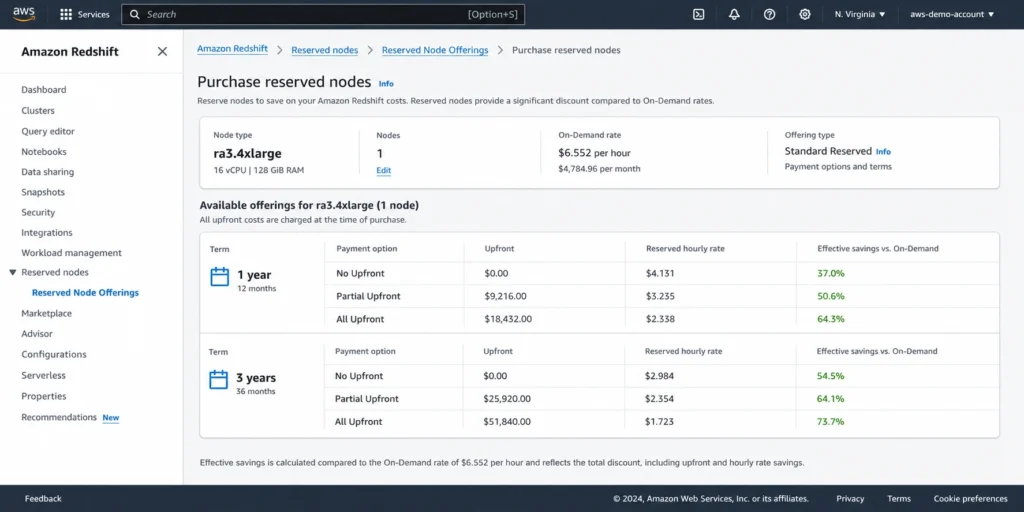Click the 37.0% savings value
The image size is (1024, 512).
click(x=831, y=274)
